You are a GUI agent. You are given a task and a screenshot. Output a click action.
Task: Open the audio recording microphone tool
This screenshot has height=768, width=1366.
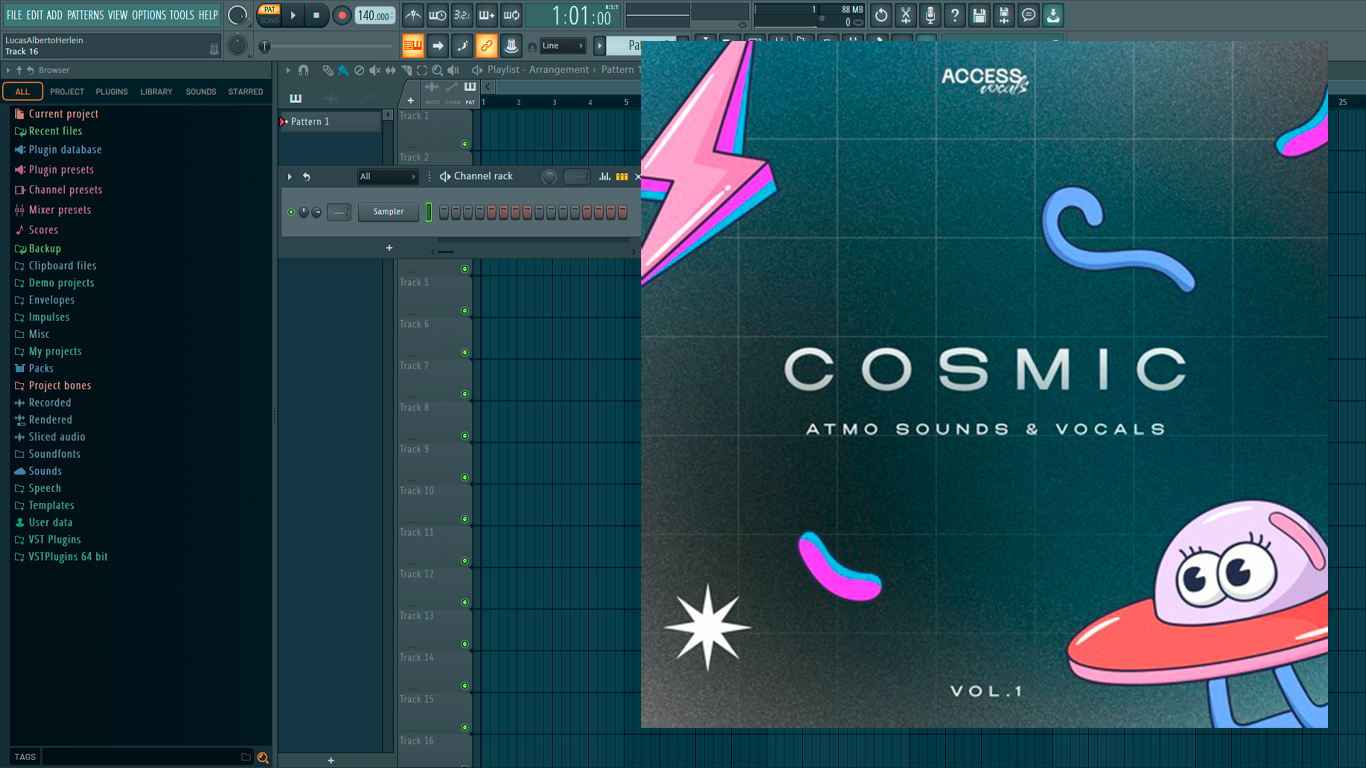[930, 15]
